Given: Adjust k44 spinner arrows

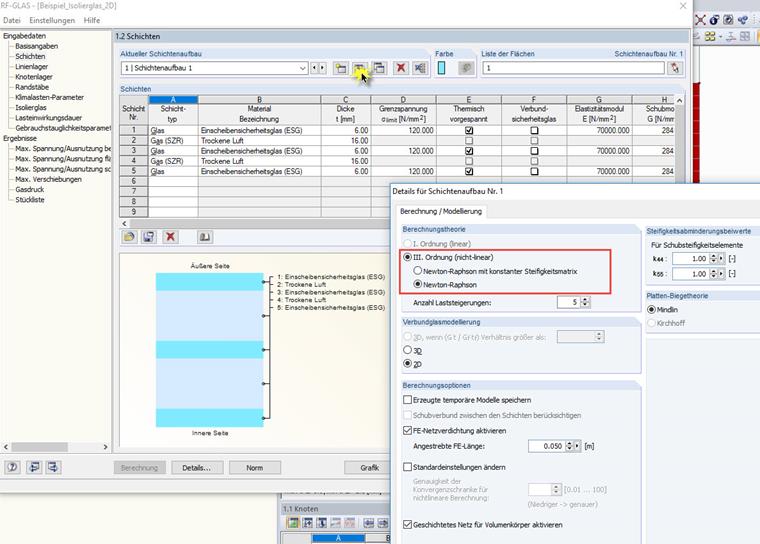Looking at the screenshot, I should point(713,259).
